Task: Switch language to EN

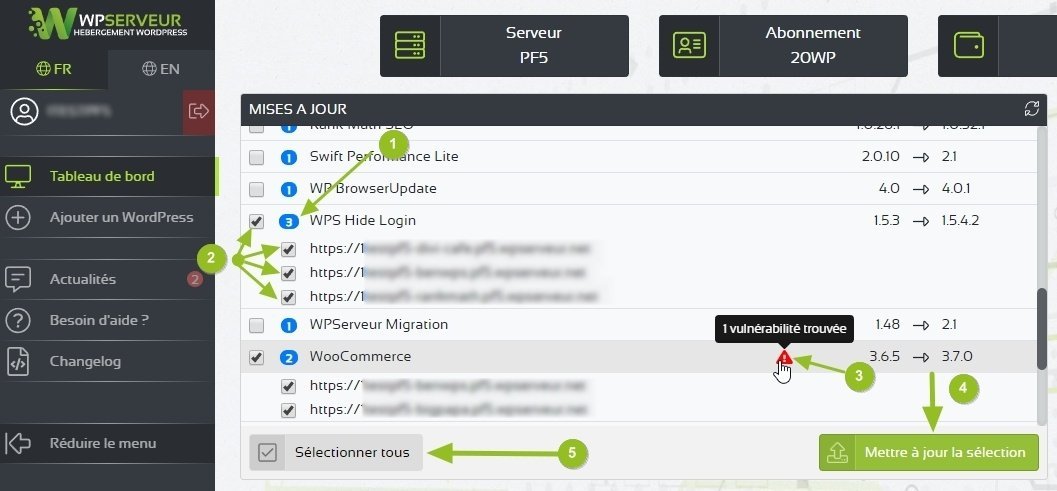Action: [x=161, y=69]
